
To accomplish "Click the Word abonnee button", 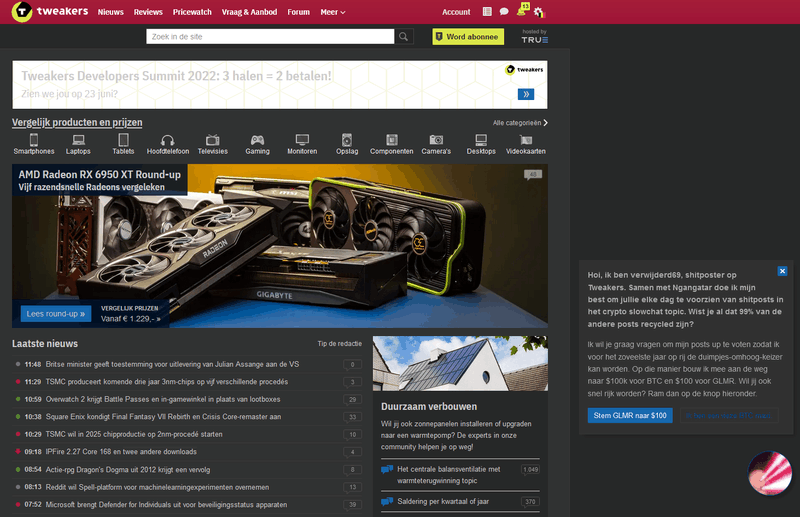I will tap(468, 37).
